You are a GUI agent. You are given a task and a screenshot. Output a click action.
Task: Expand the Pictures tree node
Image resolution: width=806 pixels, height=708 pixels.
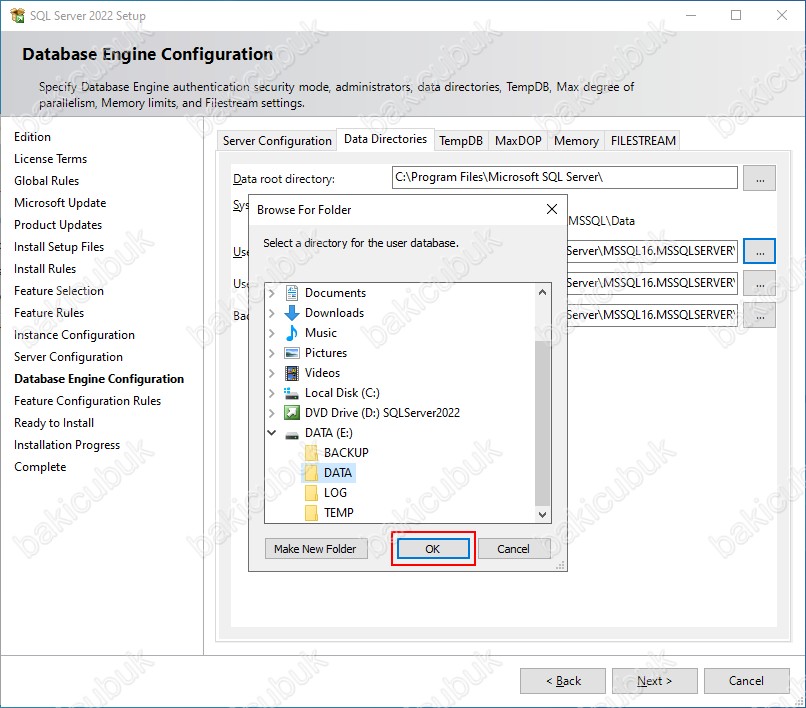(x=272, y=353)
